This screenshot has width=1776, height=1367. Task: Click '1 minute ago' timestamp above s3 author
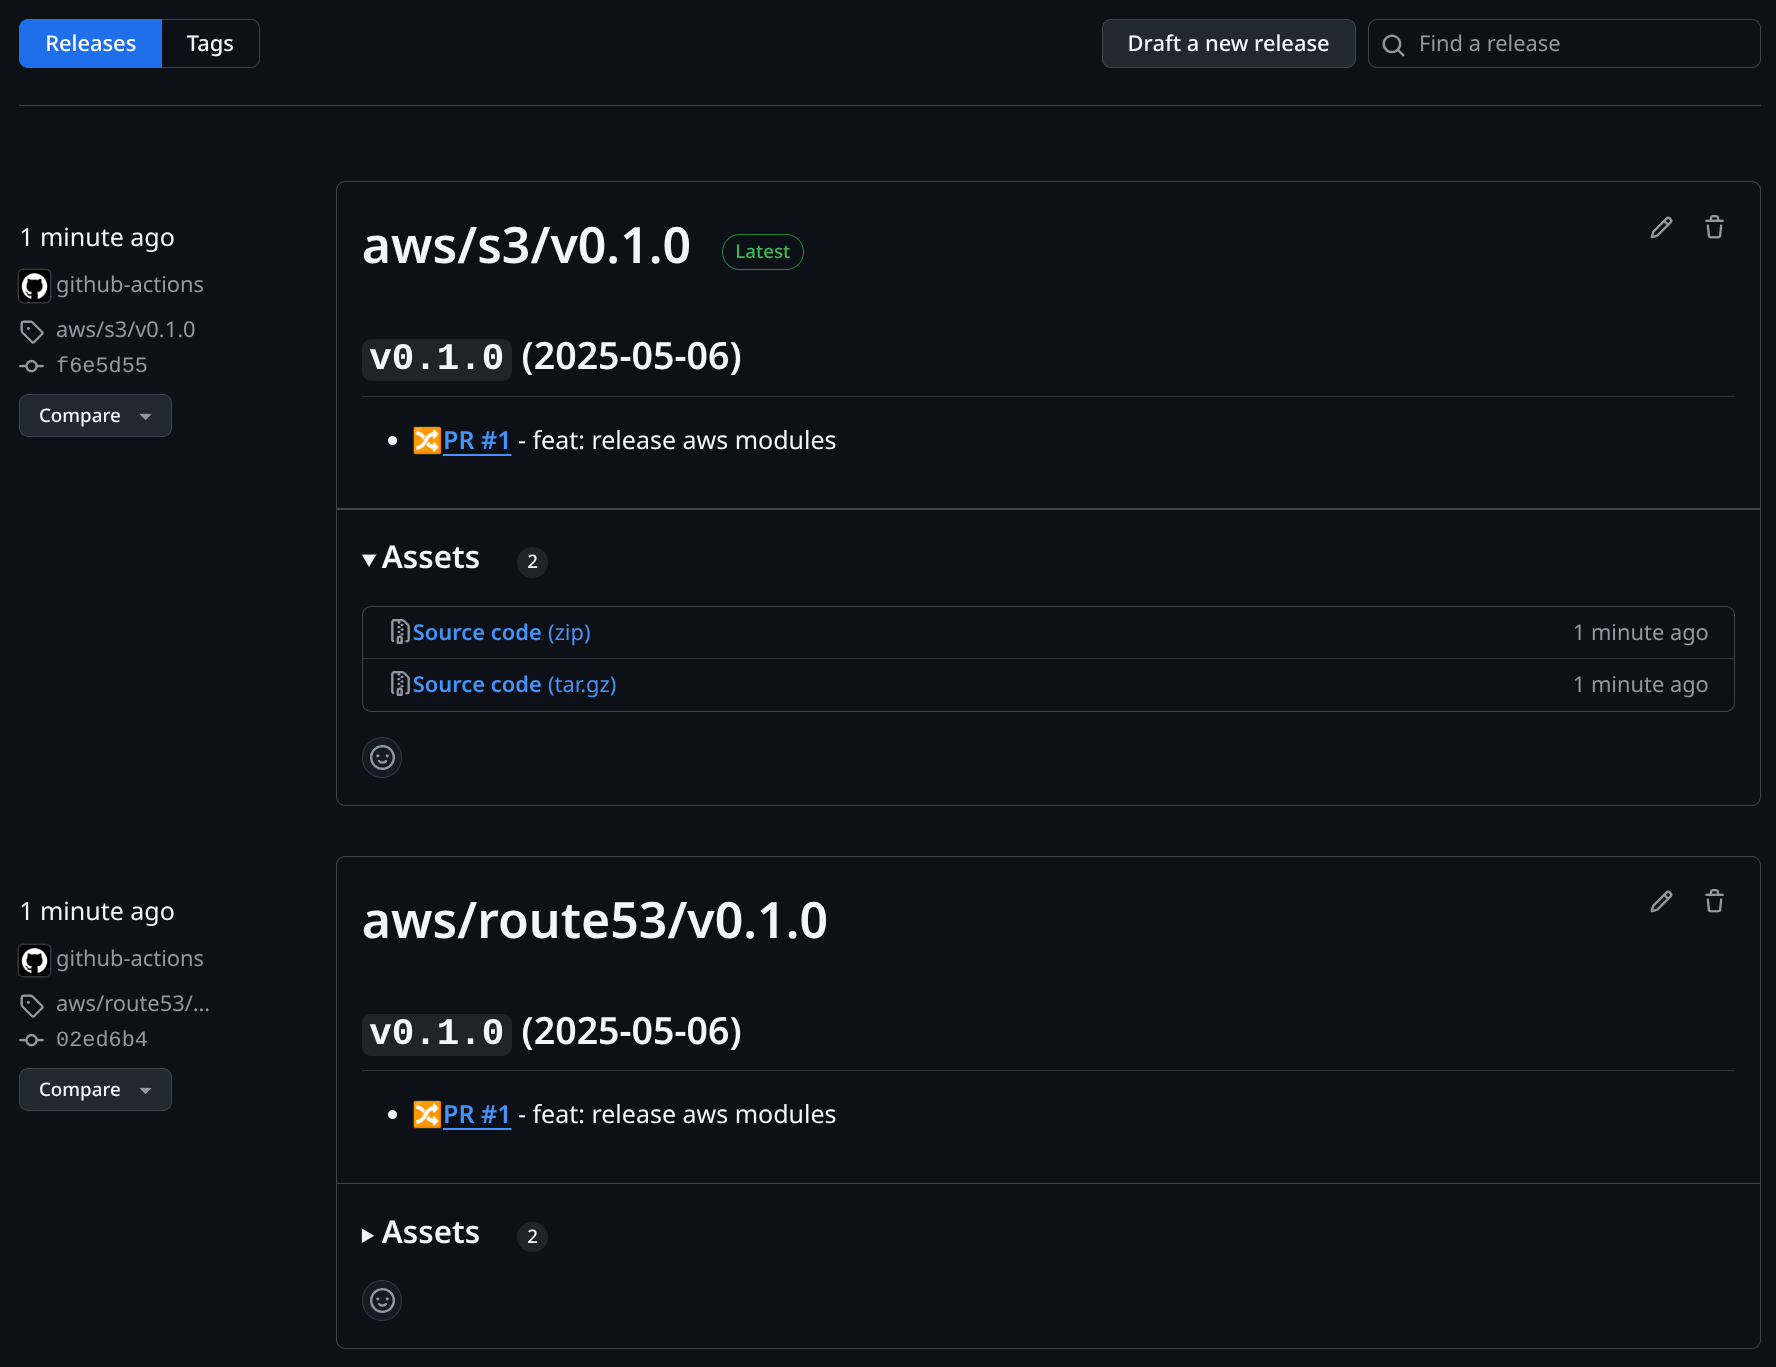[x=97, y=238]
